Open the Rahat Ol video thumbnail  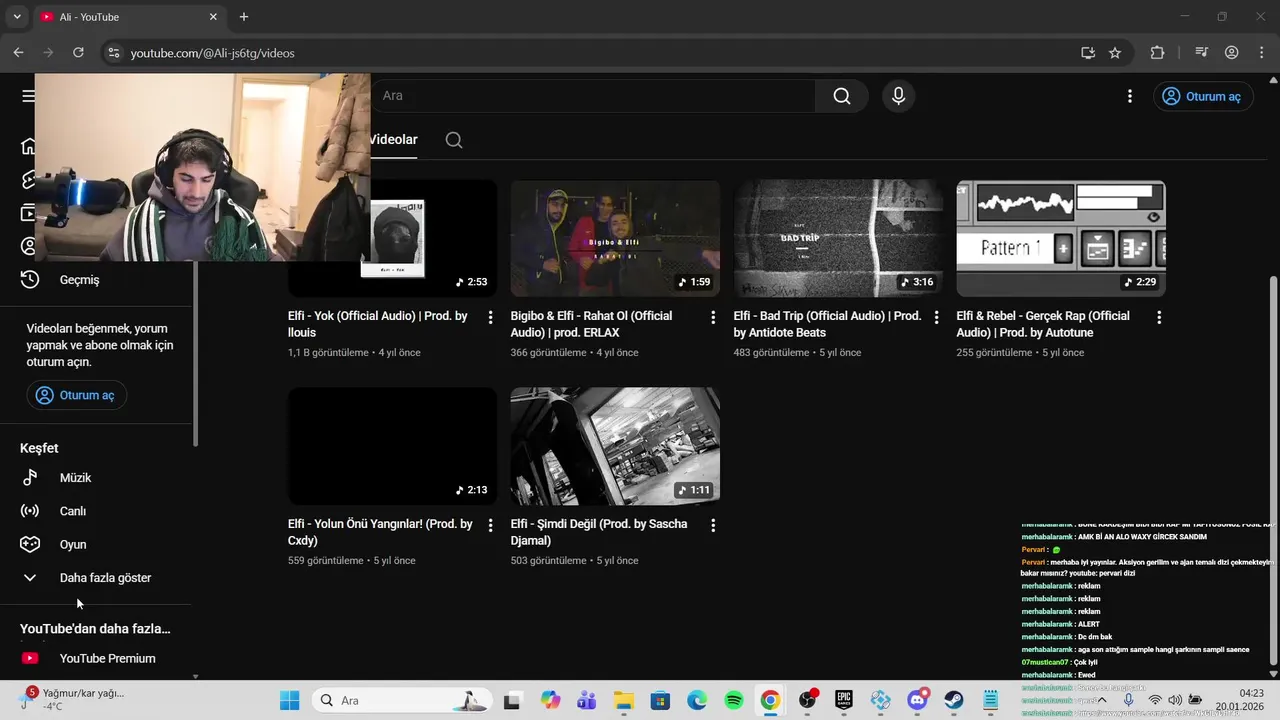(615, 238)
